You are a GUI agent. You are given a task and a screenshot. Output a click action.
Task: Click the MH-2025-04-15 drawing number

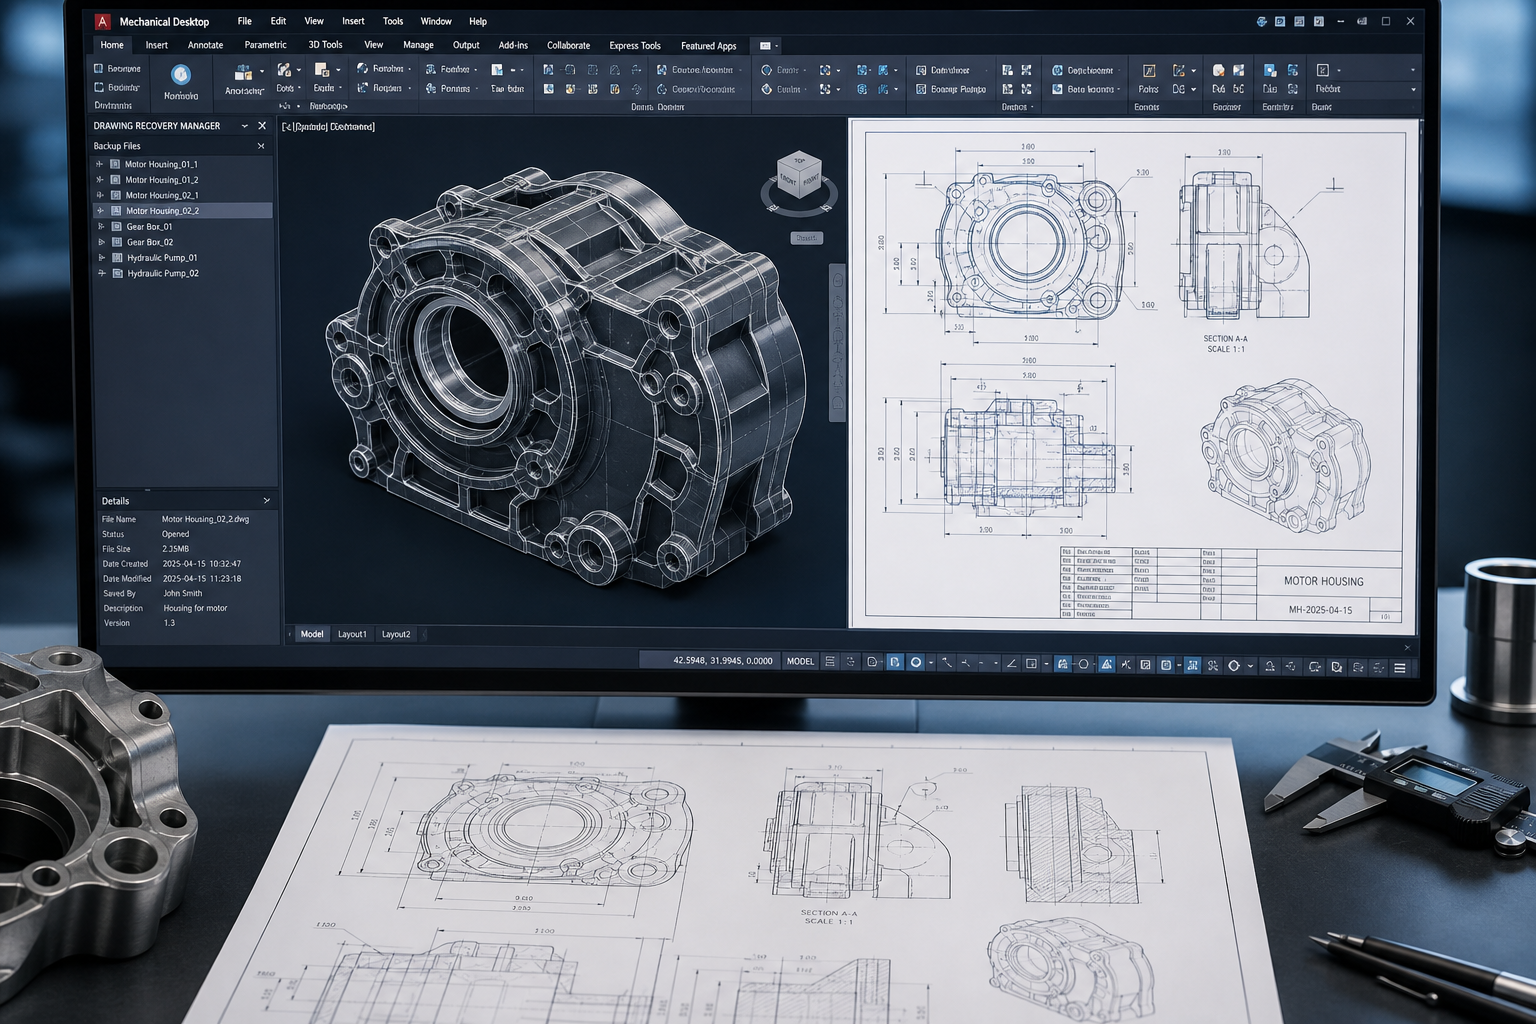point(1320,610)
